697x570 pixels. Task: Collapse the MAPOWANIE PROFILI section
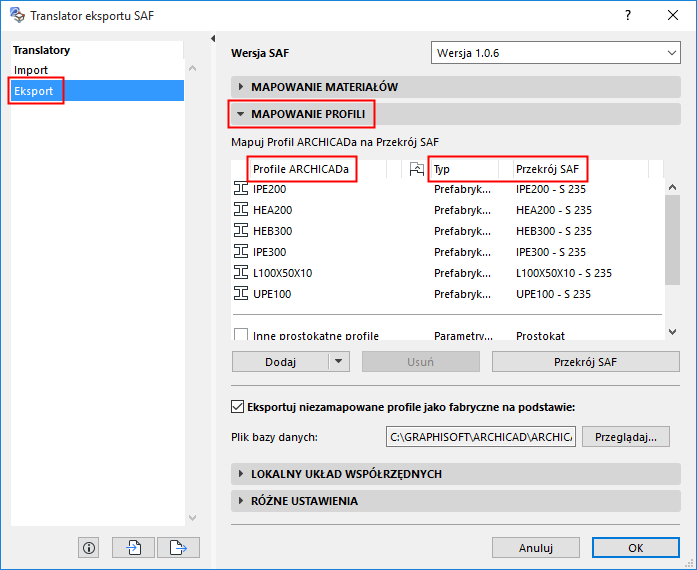click(x=456, y=114)
